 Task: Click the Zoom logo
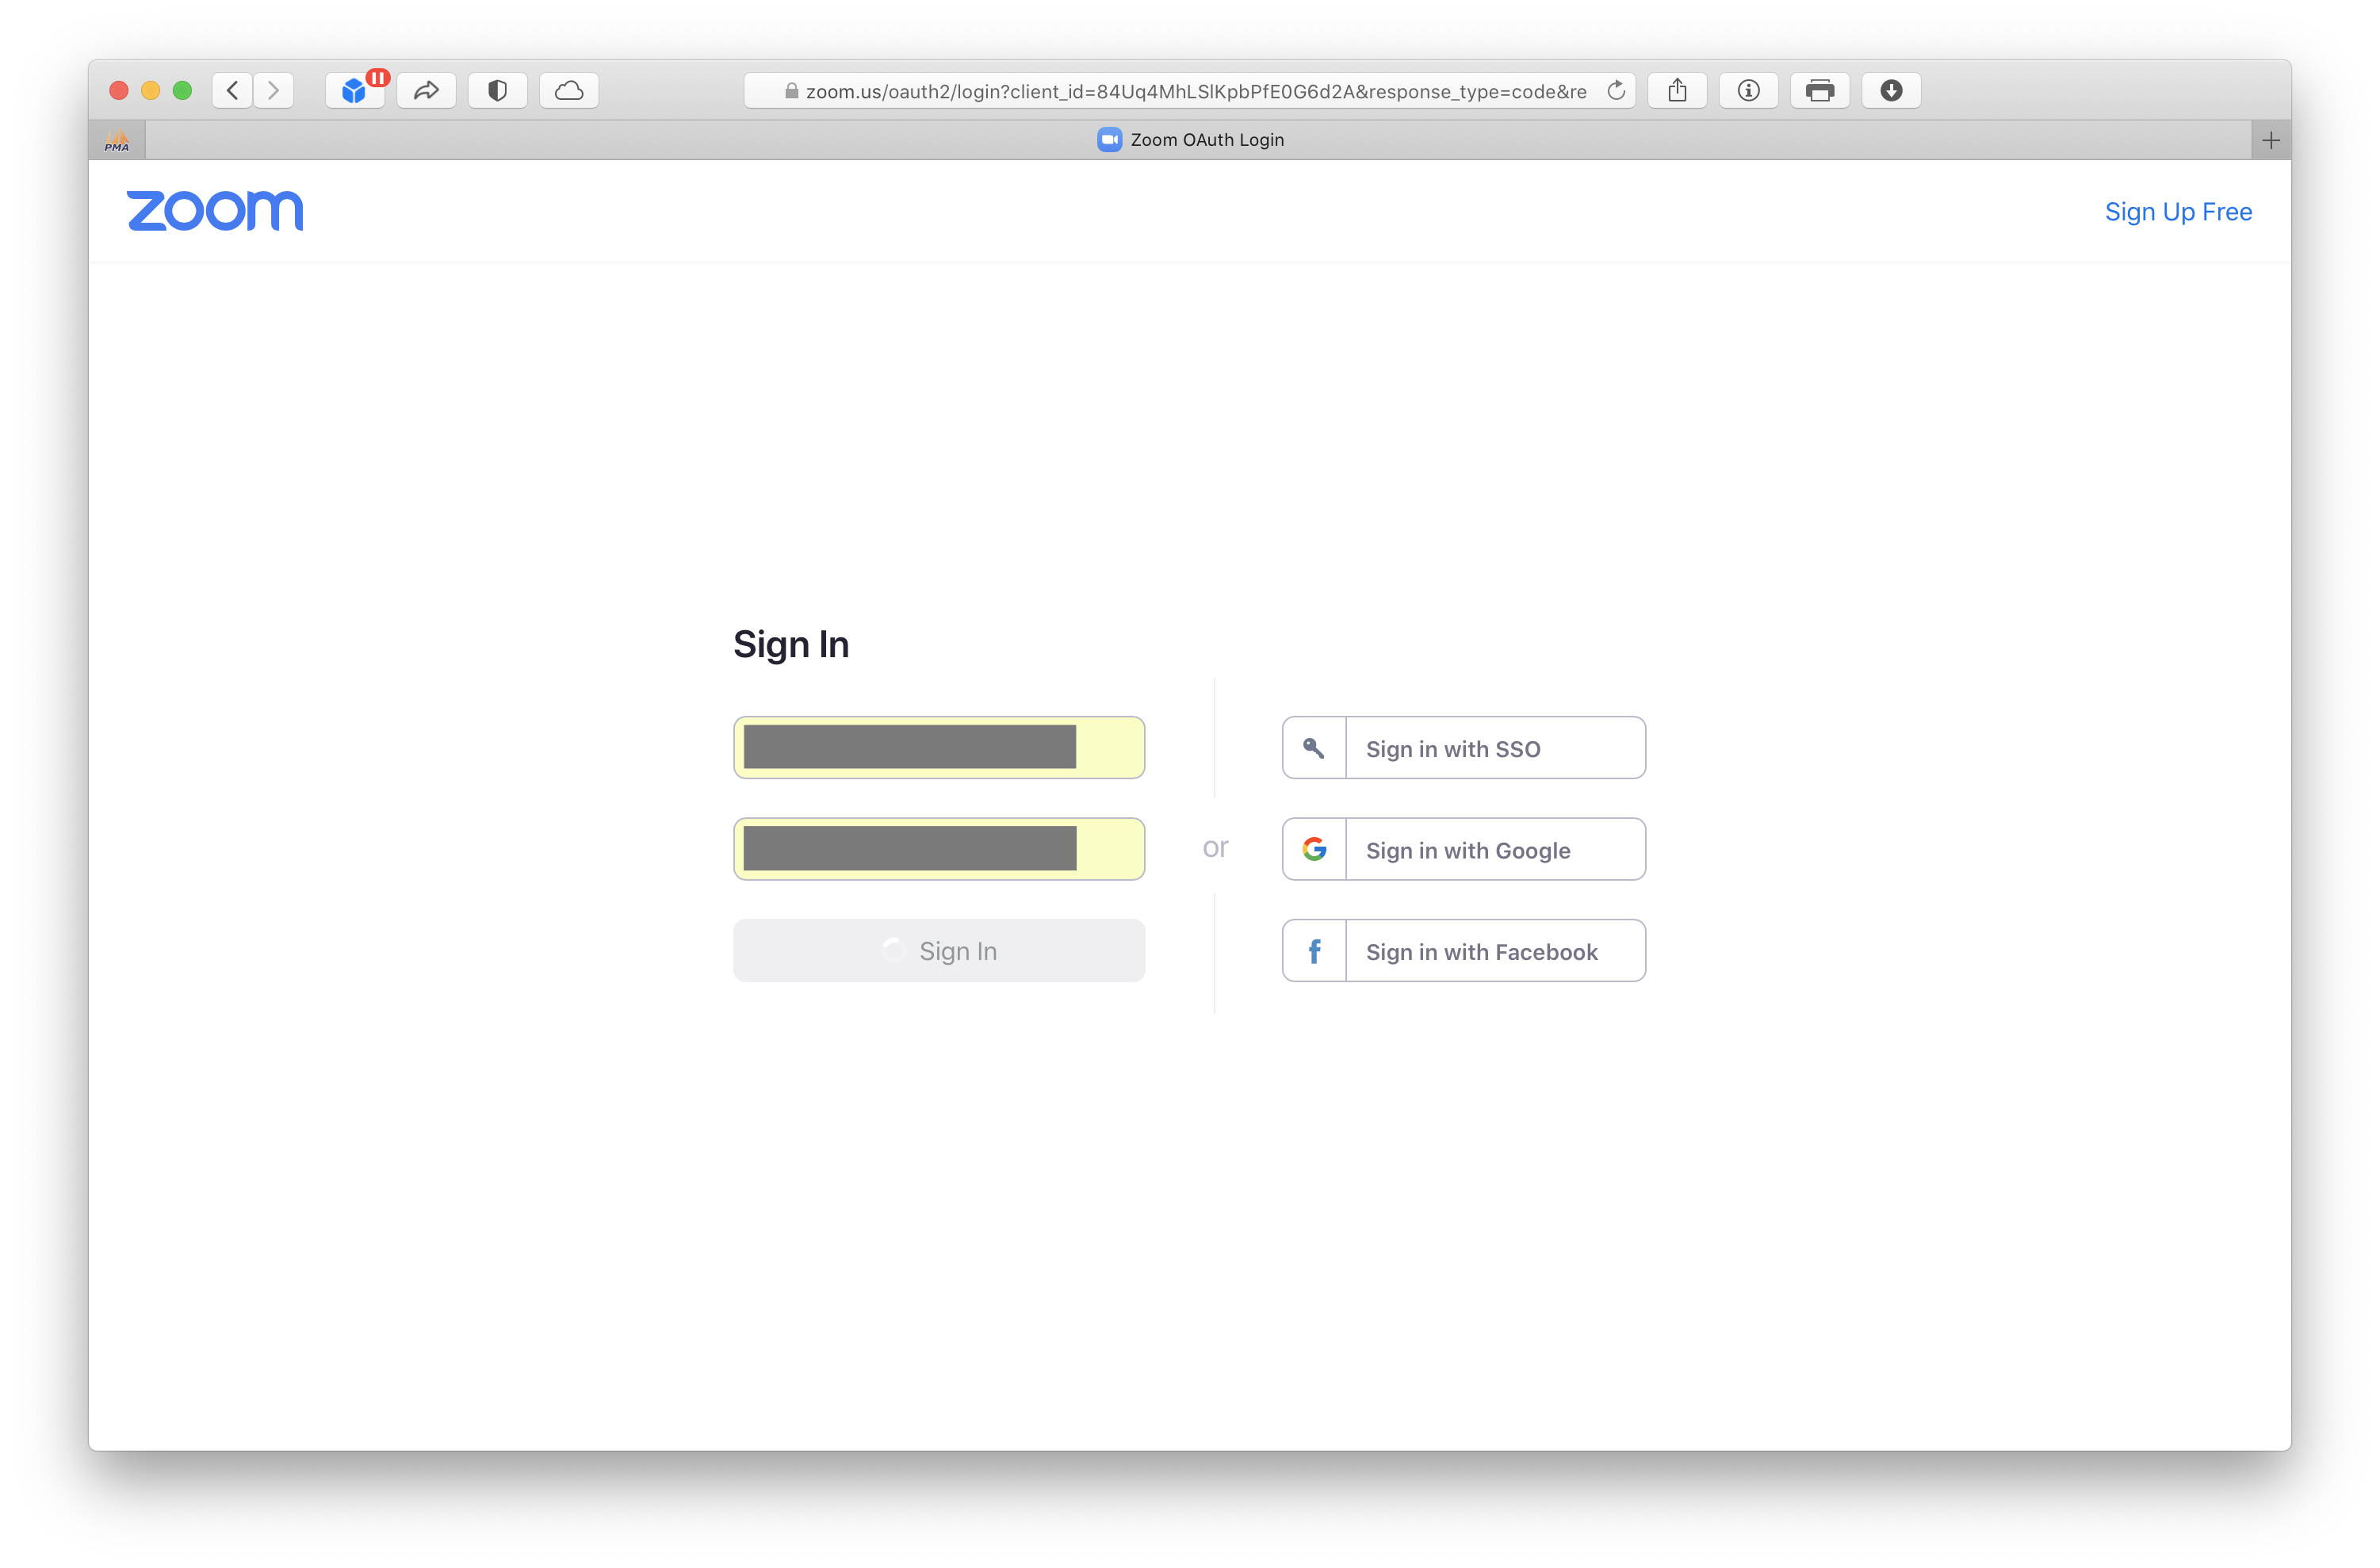pos(215,211)
